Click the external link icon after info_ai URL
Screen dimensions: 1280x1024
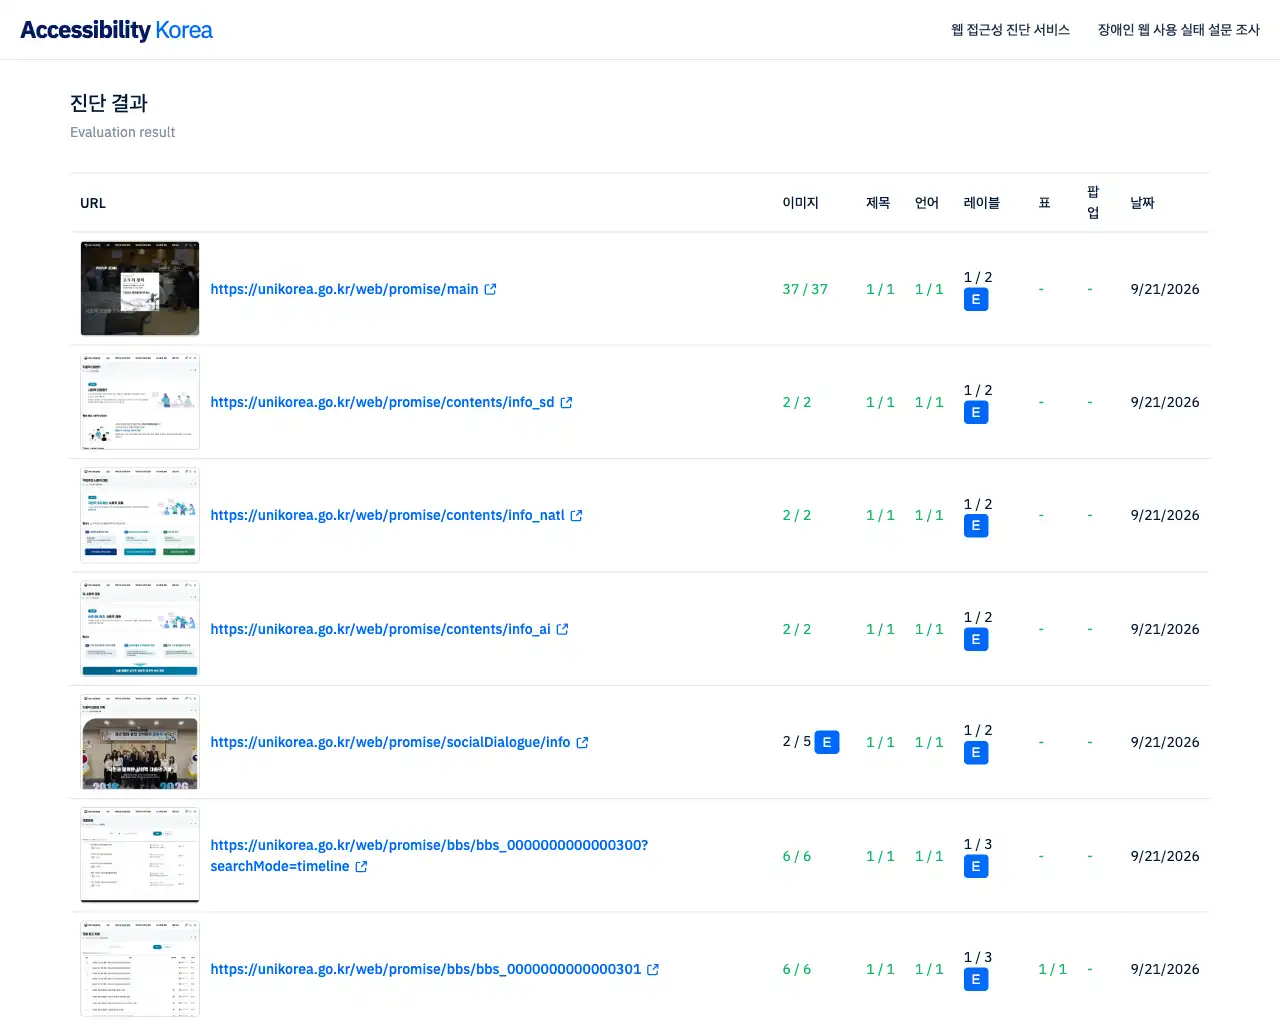point(562,629)
